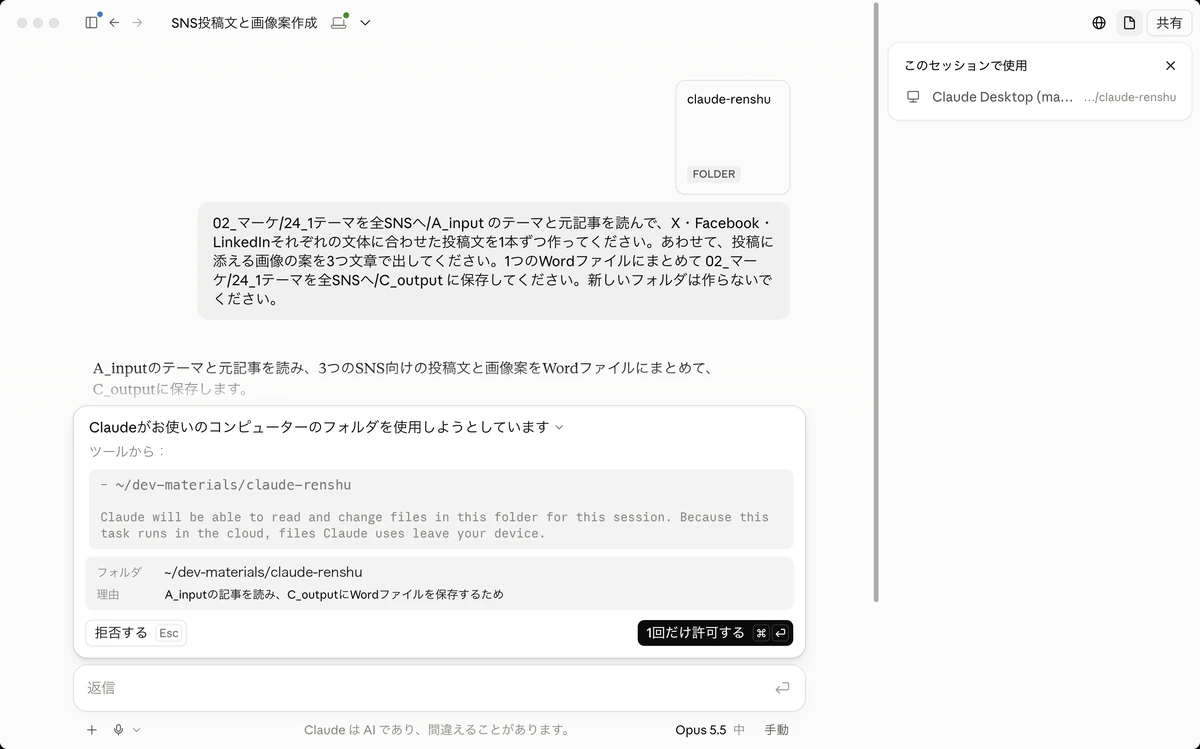Viewport: 1200px width, 749px height.
Task: Click the microphone voice input icon
Action: tap(119, 730)
